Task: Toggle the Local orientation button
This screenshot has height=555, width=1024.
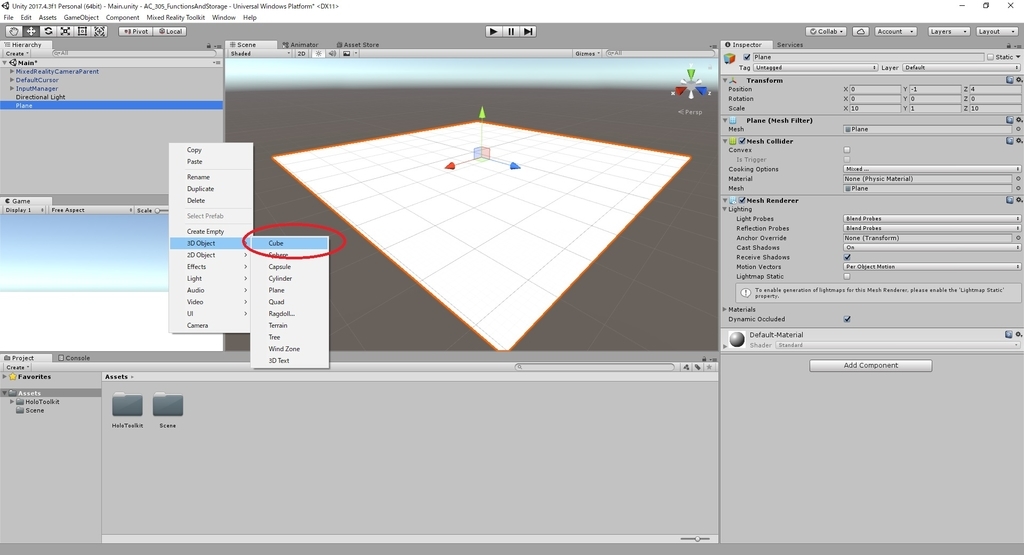Action: tap(170, 31)
